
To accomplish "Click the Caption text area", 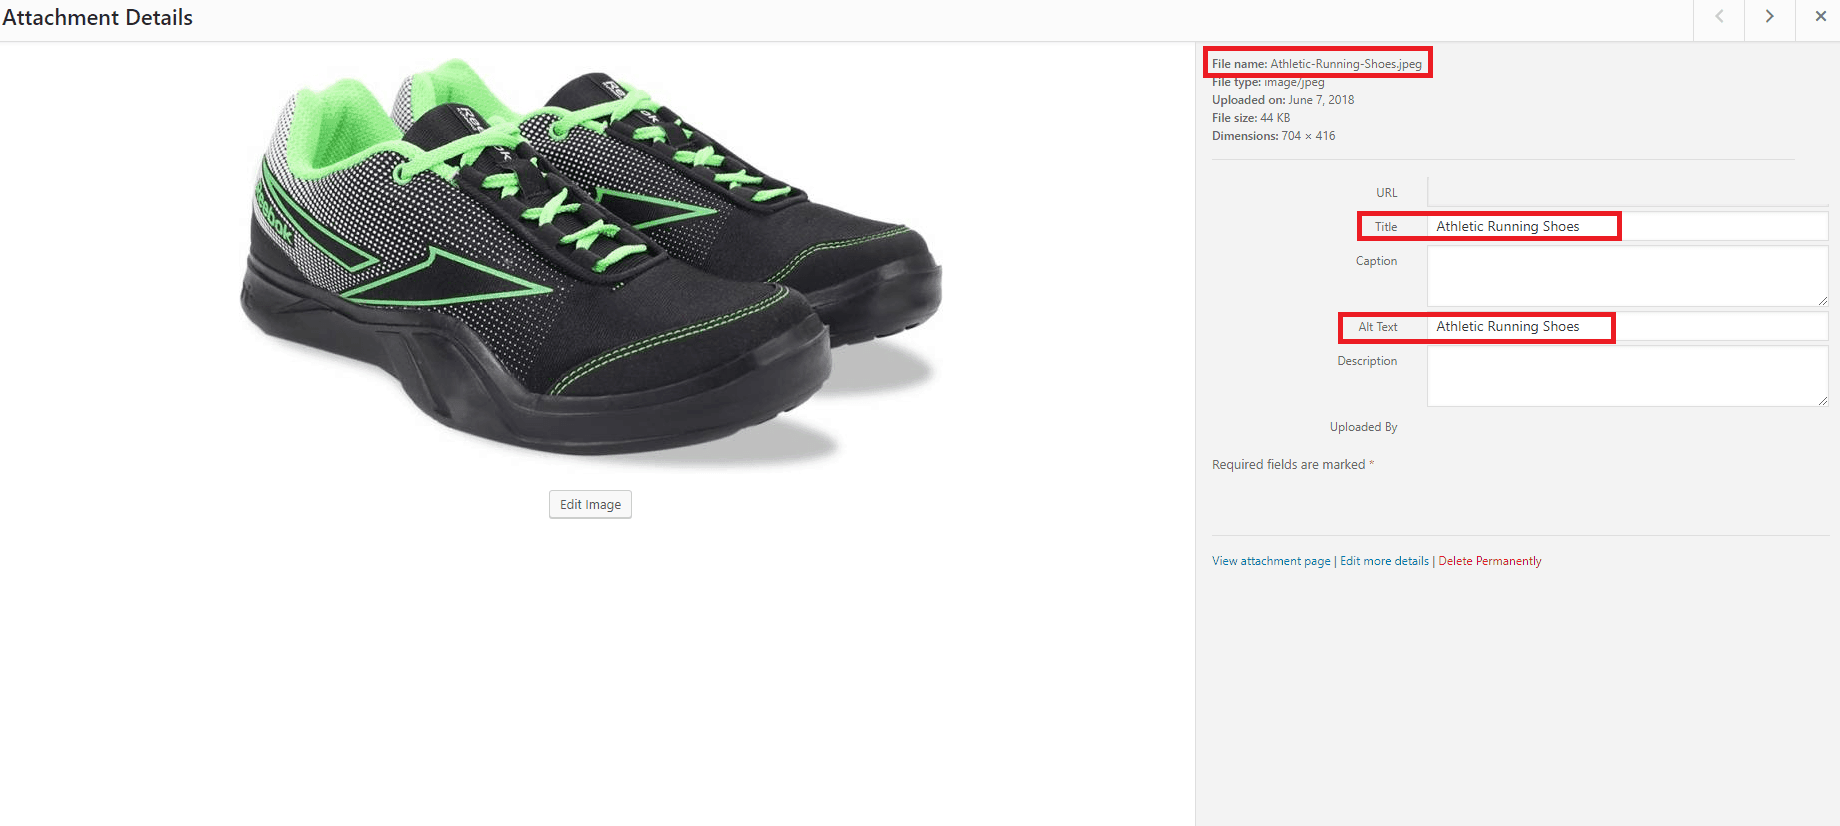I will click(x=1627, y=276).
